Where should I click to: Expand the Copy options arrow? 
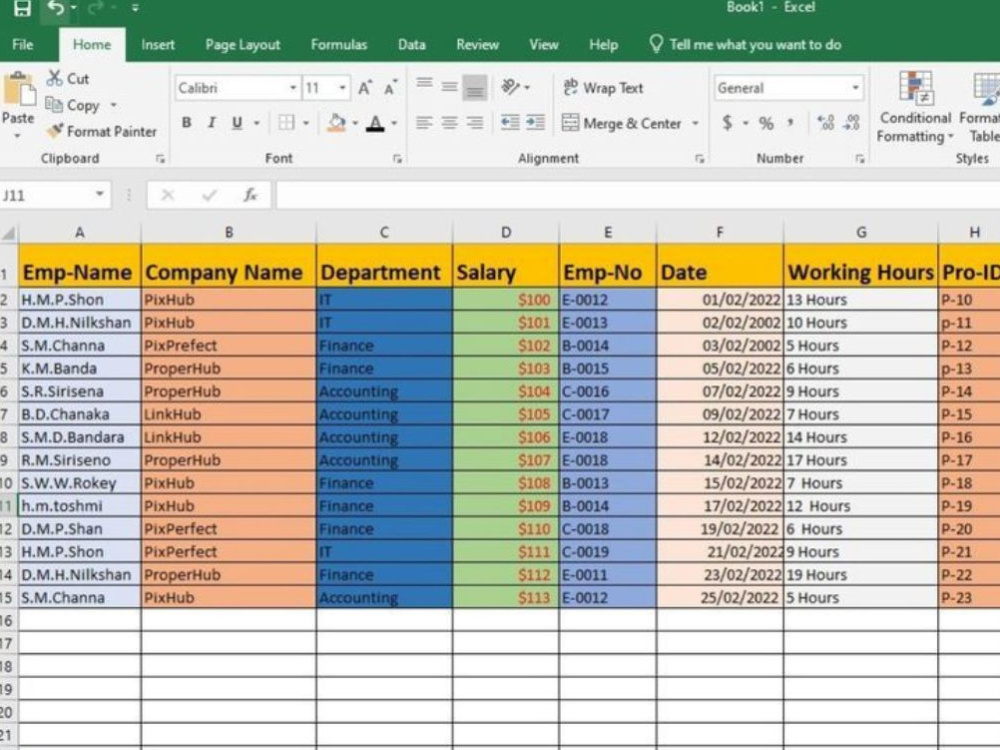click(x=114, y=105)
